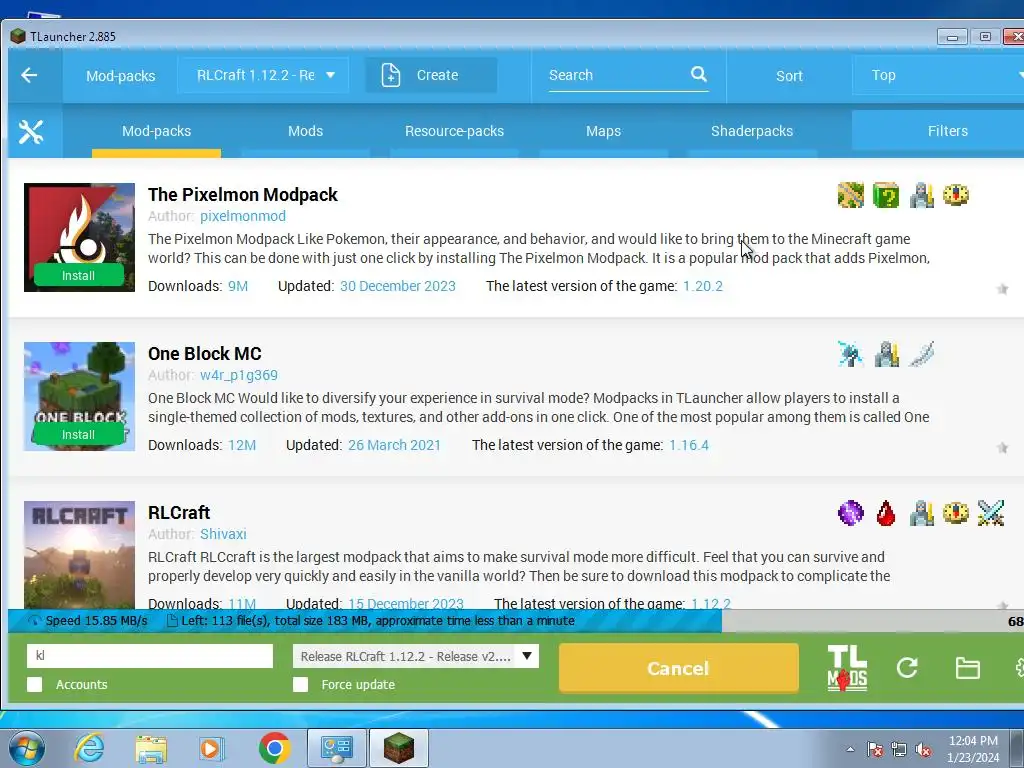Screen dimensions: 1024x768
Task: Install The Pixelmon Modpack
Action: pos(78,276)
